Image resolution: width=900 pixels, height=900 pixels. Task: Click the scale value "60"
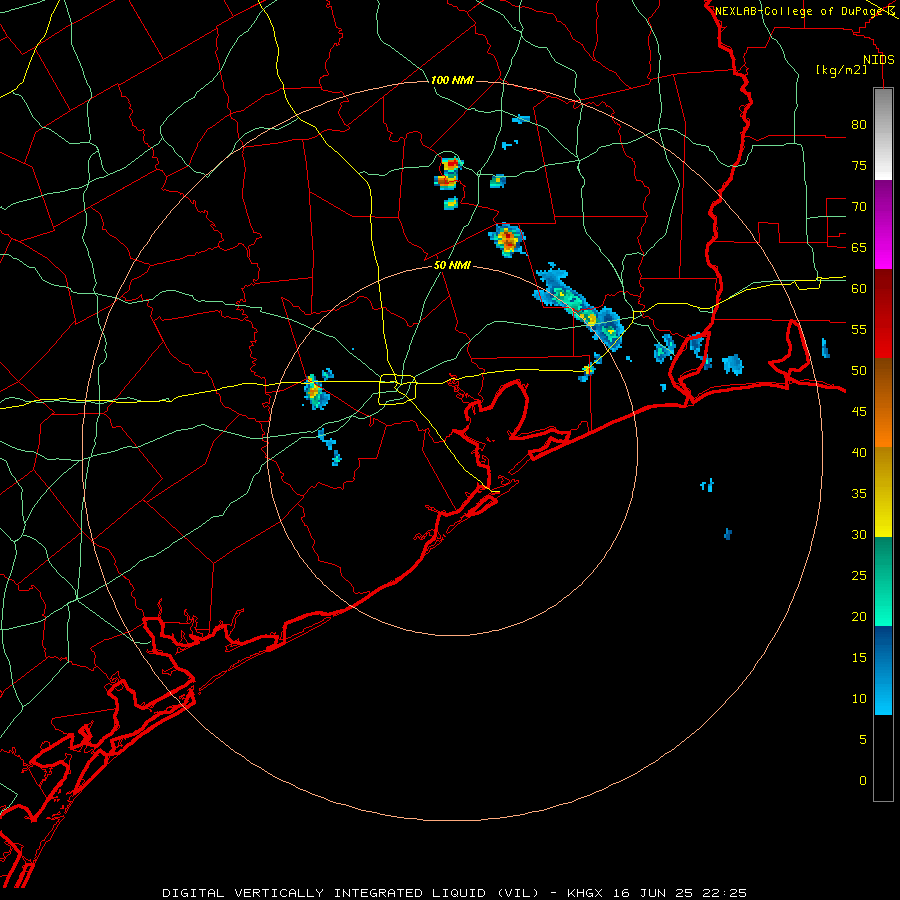(859, 289)
